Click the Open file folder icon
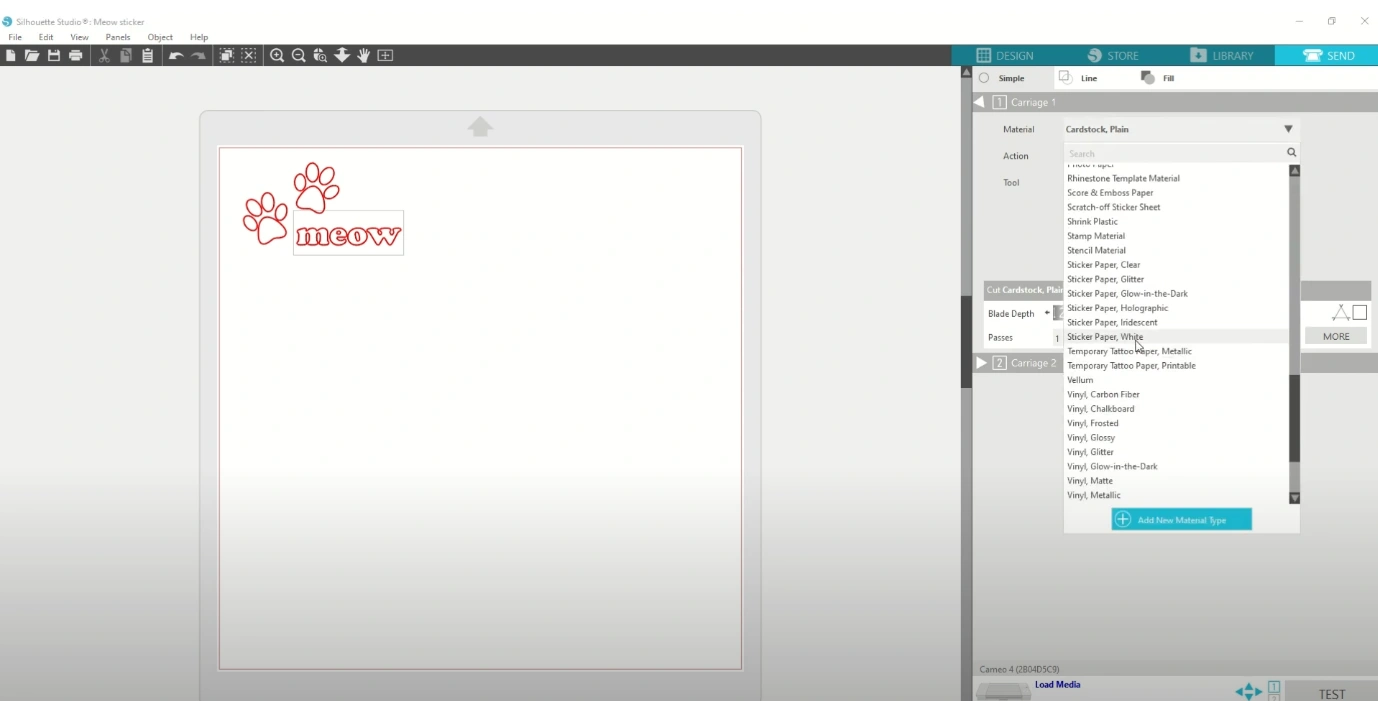The width and height of the screenshot is (1378, 701). pos(32,56)
